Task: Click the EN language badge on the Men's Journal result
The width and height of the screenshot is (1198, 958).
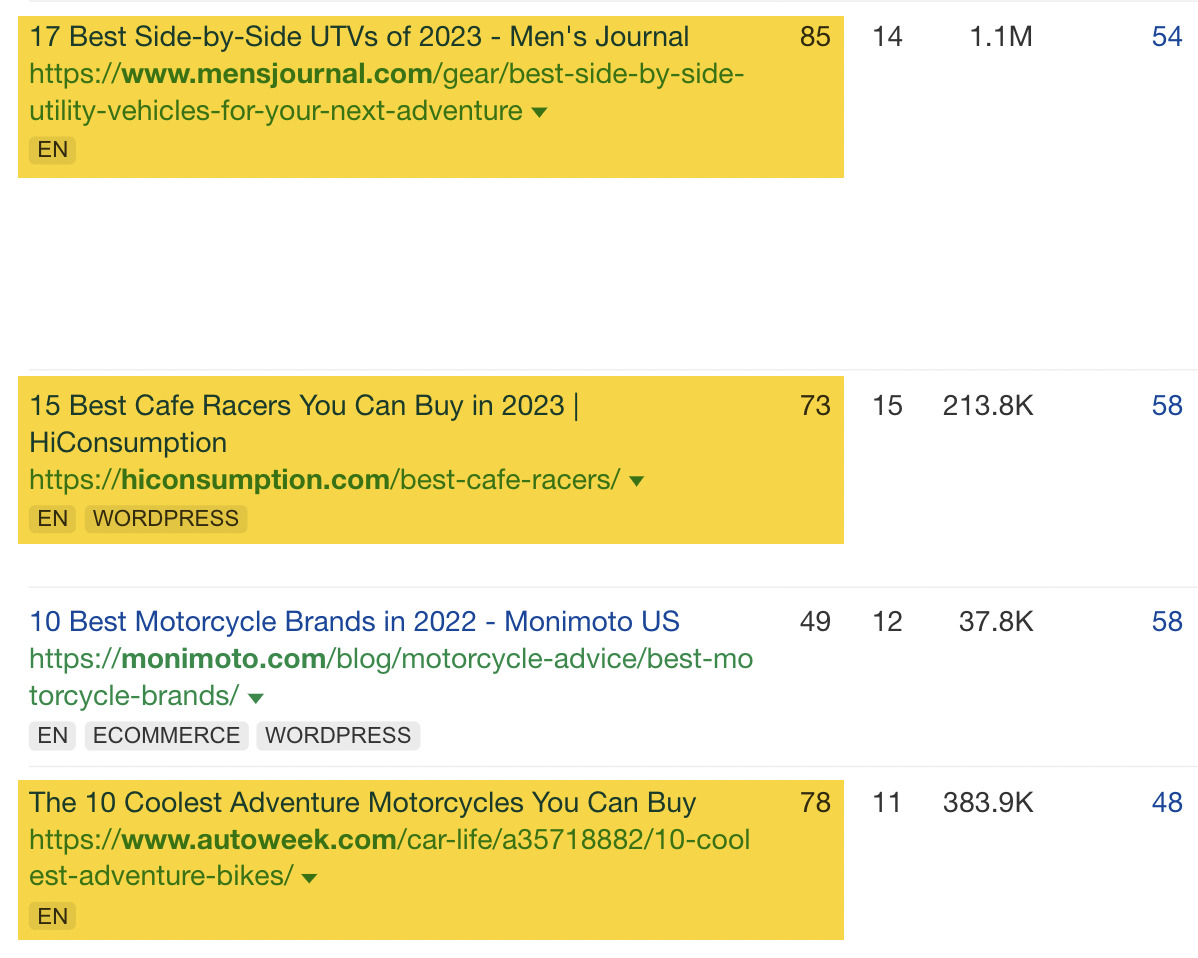Action: point(51,150)
